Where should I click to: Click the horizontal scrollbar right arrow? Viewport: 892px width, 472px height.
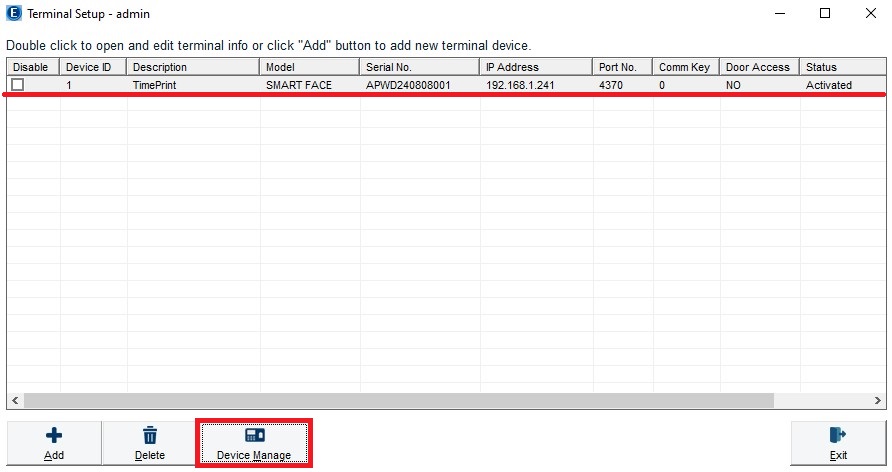pos(878,400)
